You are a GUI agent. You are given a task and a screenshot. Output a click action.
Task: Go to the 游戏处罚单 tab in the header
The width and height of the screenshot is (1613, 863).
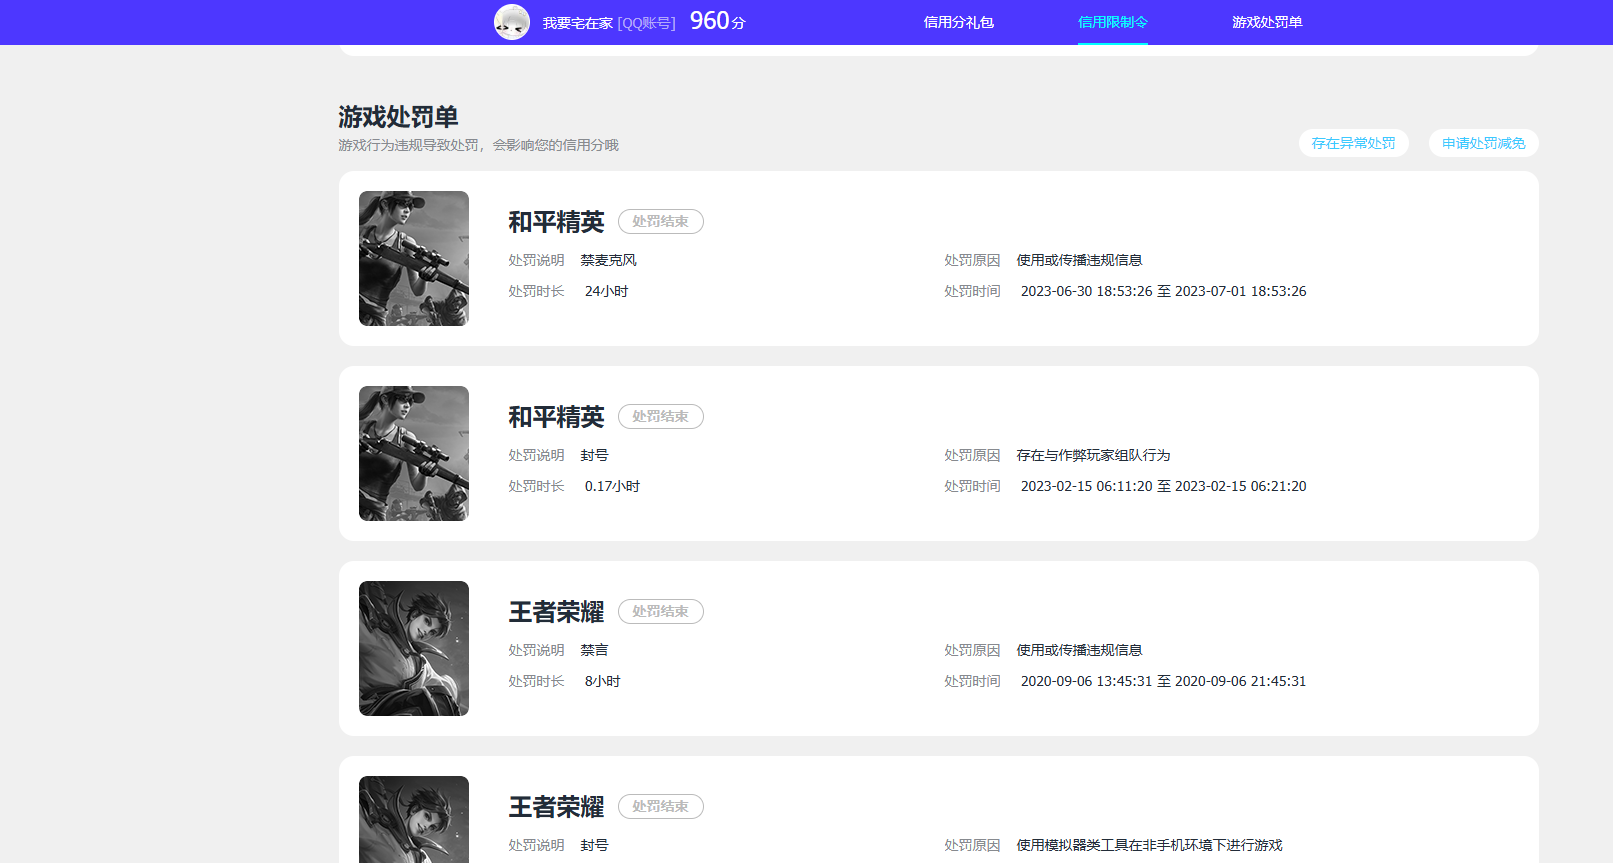point(1267,22)
